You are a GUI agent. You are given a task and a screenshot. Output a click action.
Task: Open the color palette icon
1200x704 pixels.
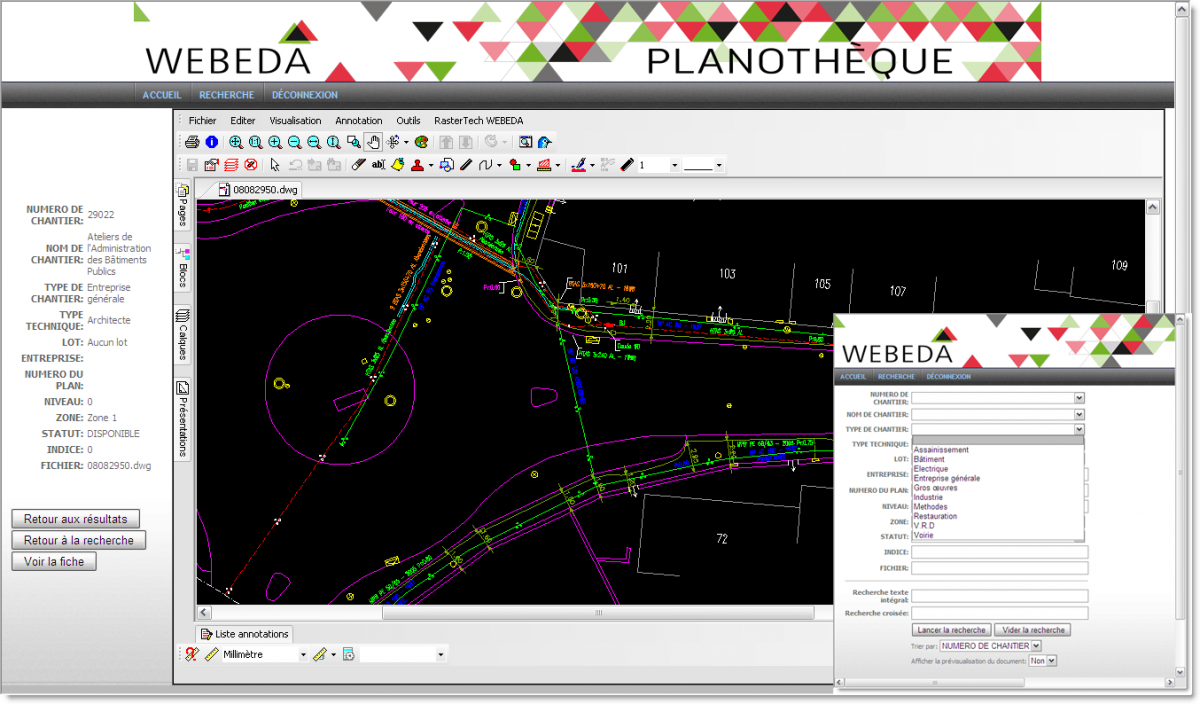click(x=421, y=142)
